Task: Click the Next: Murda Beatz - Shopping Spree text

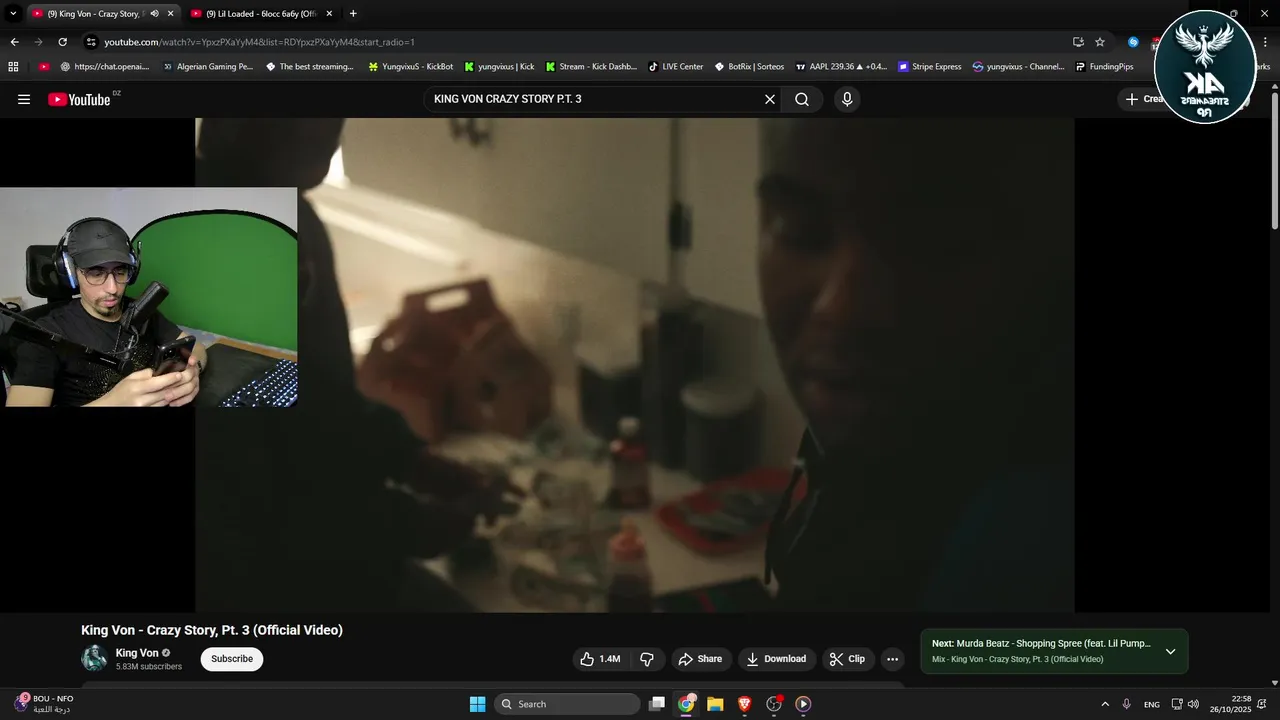Action: 1041,643
